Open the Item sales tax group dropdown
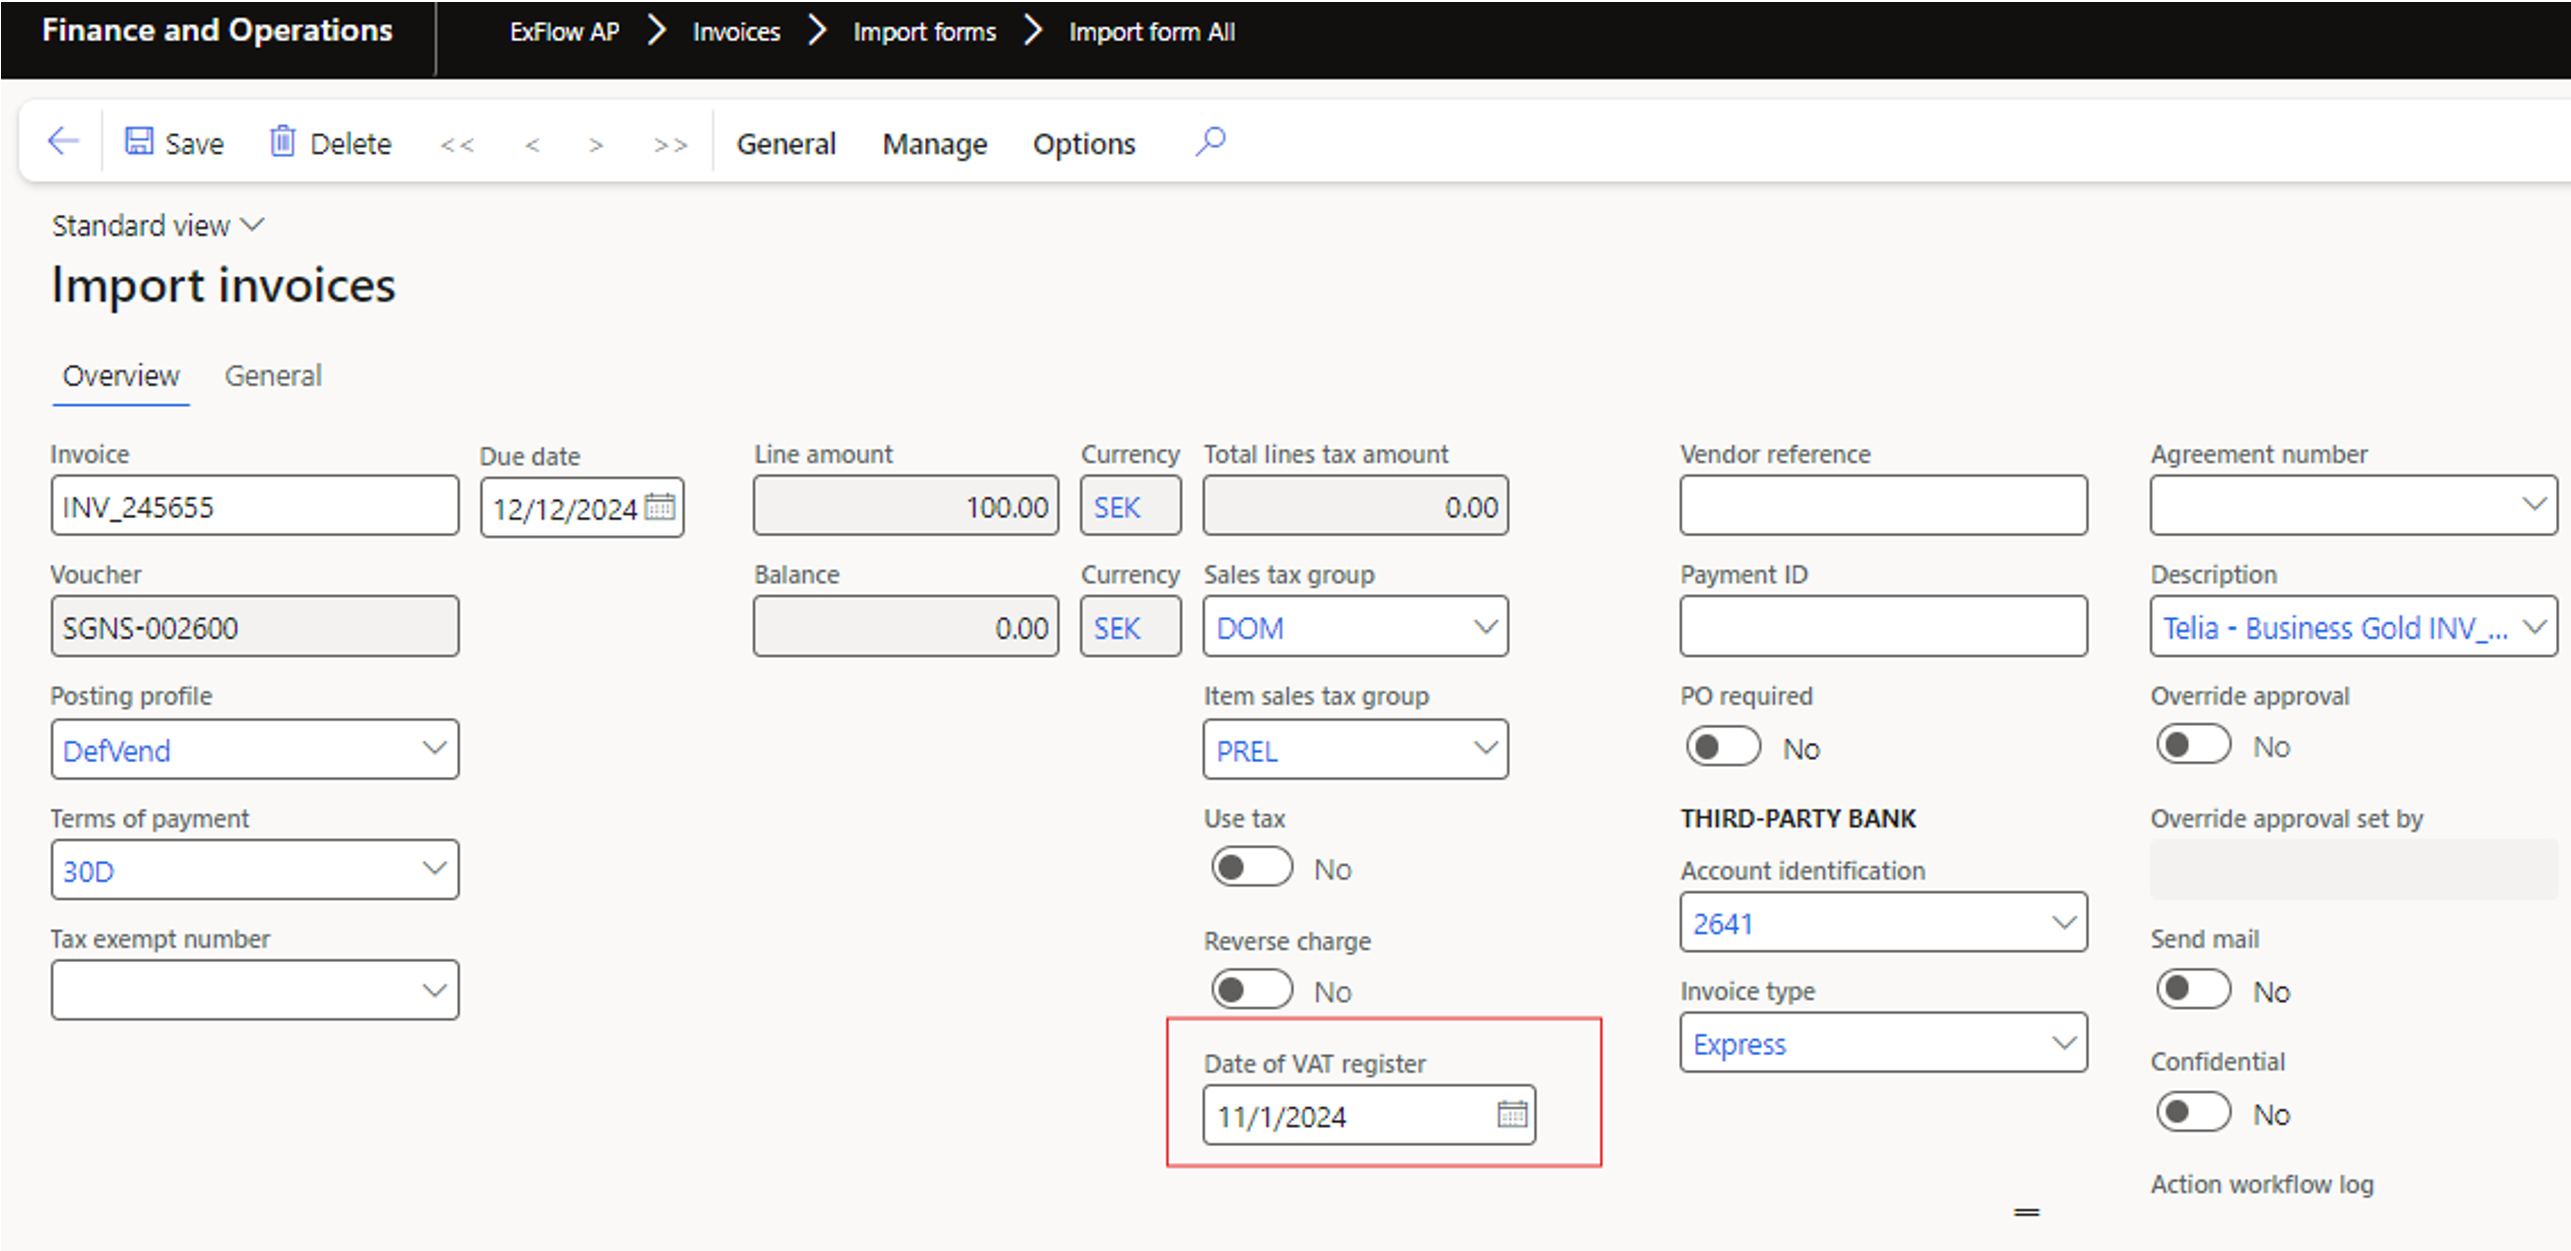 coord(1485,748)
